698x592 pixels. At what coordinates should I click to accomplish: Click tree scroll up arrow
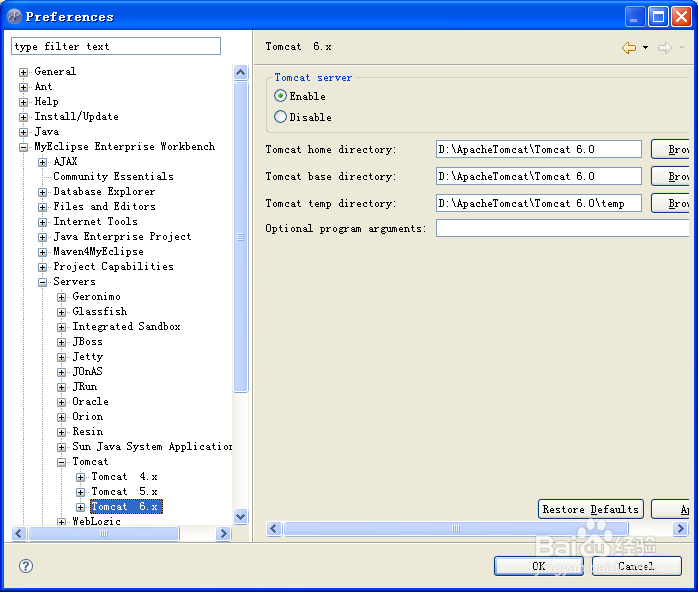240,72
